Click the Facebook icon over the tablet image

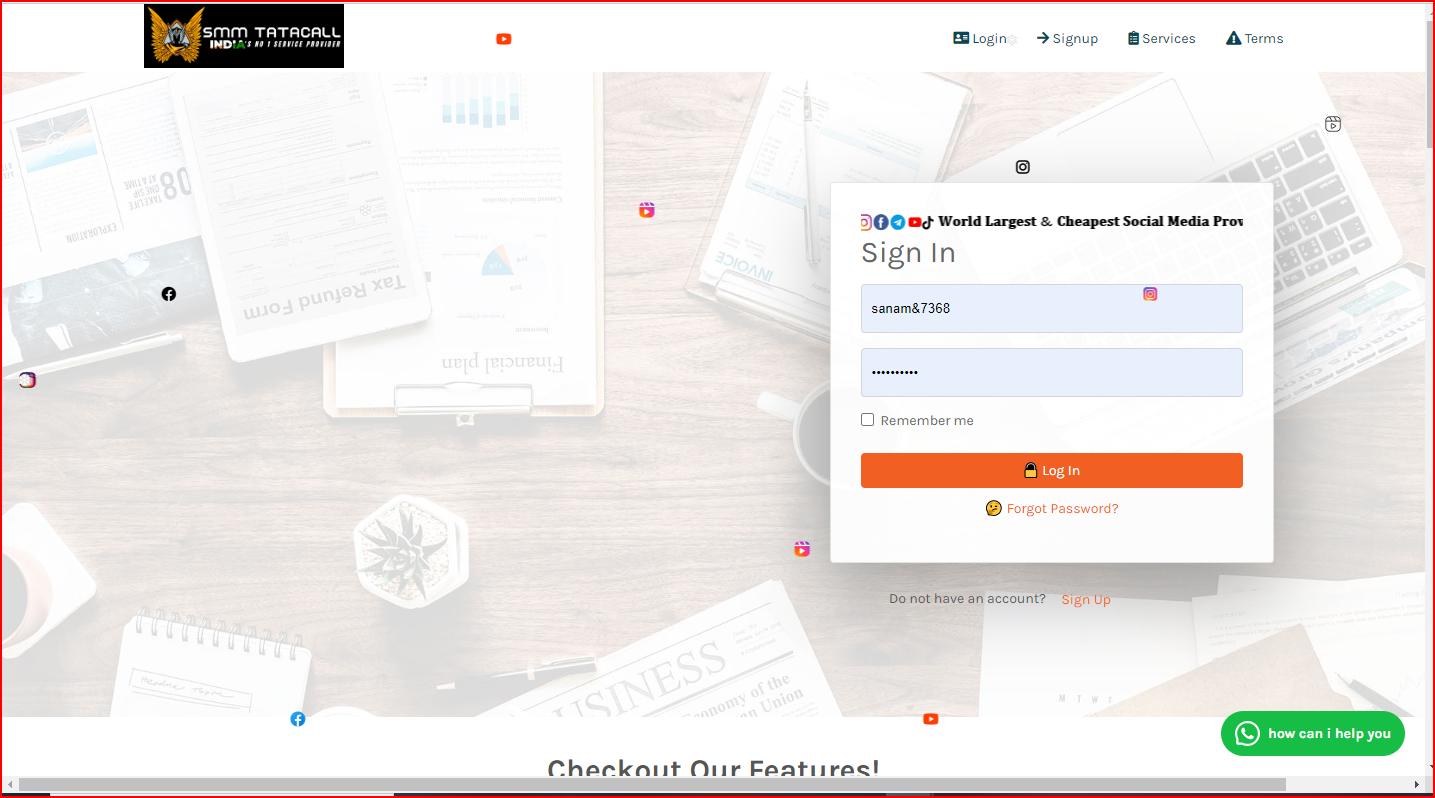(169, 294)
